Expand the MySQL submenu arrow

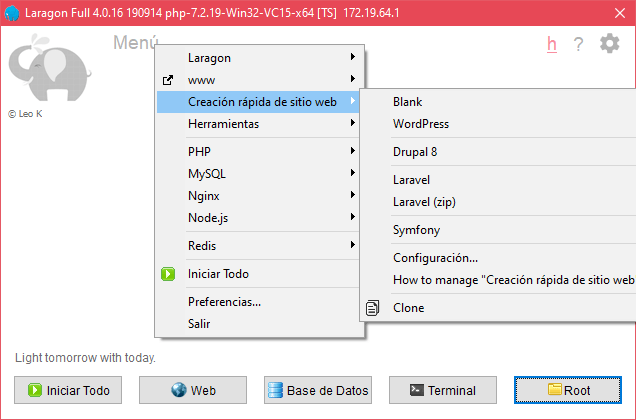pos(353,172)
